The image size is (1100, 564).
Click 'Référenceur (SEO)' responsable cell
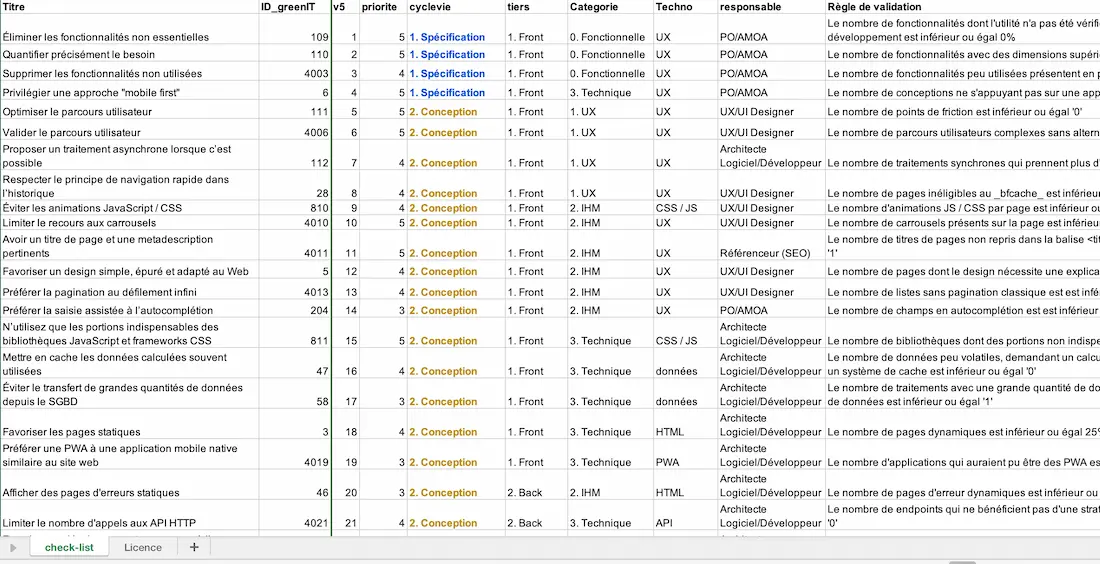pos(772,245)
